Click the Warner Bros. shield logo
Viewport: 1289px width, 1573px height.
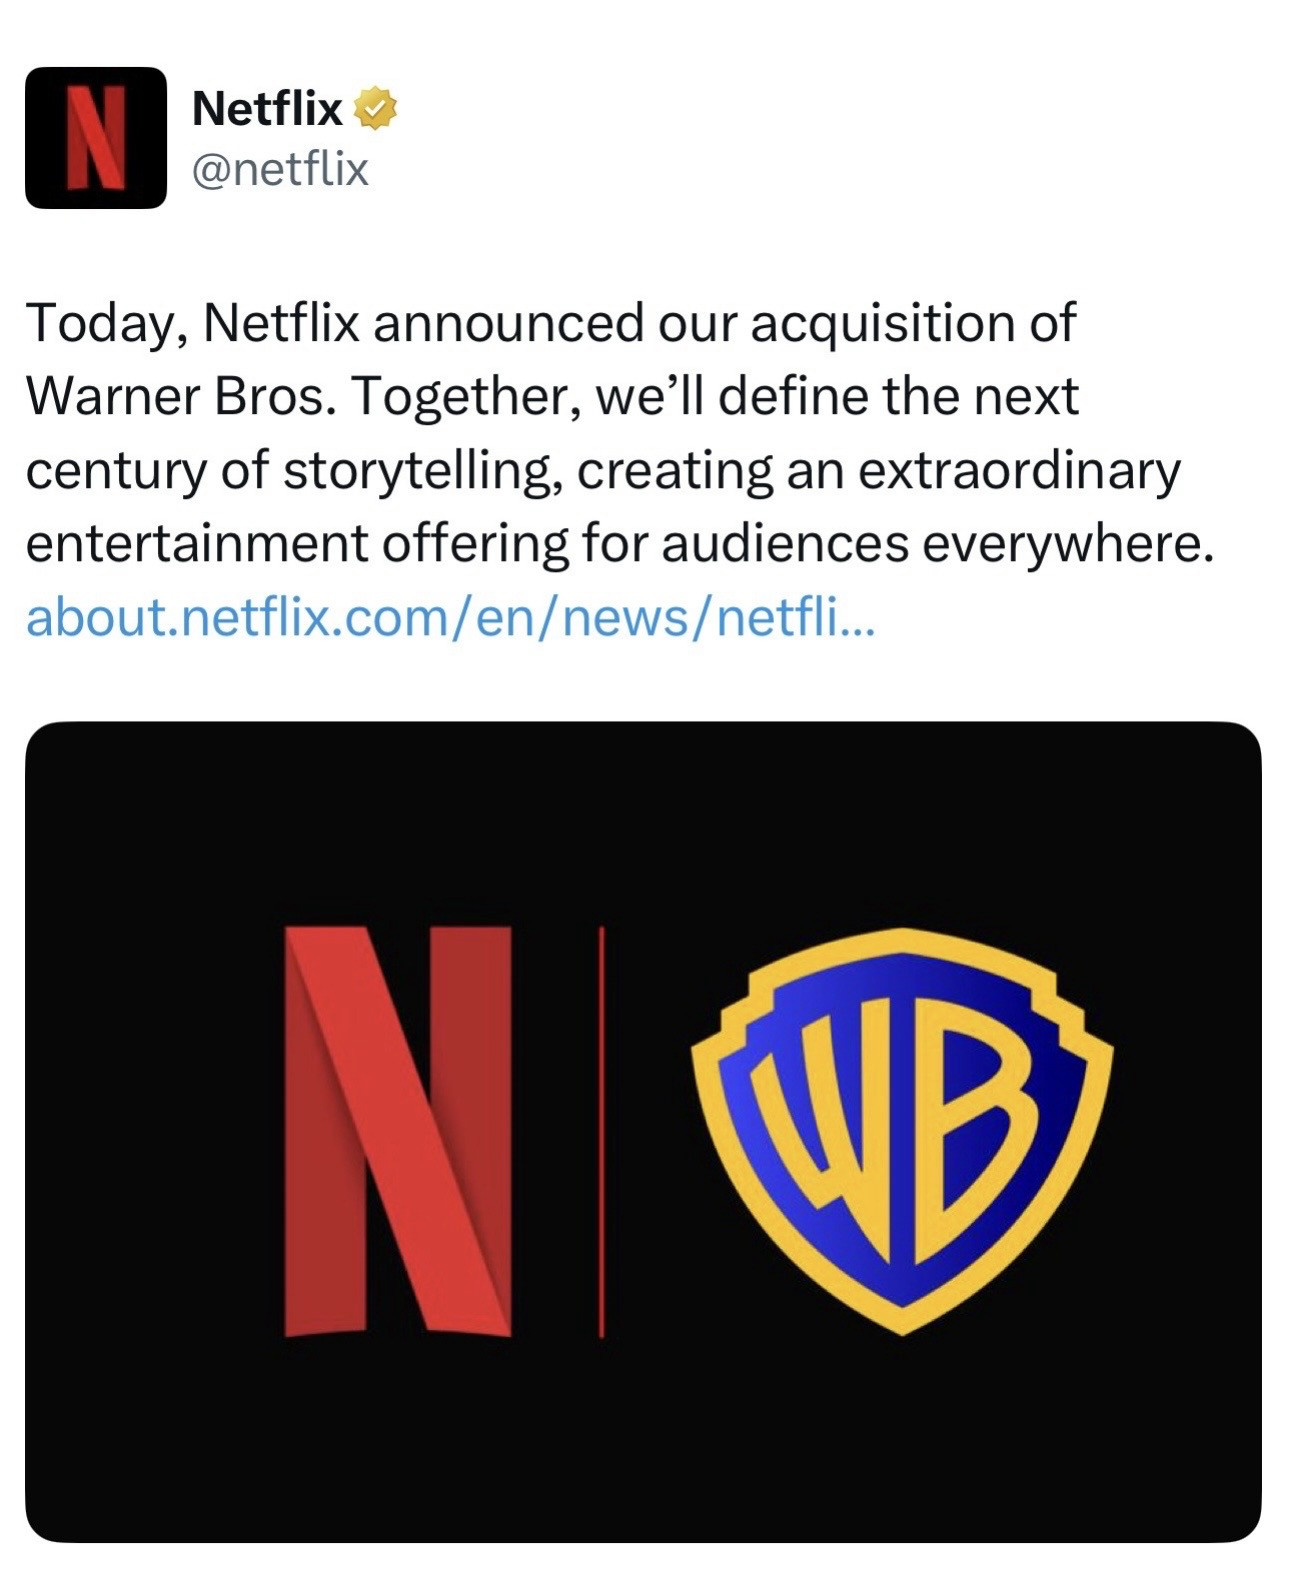(902, 1130)
